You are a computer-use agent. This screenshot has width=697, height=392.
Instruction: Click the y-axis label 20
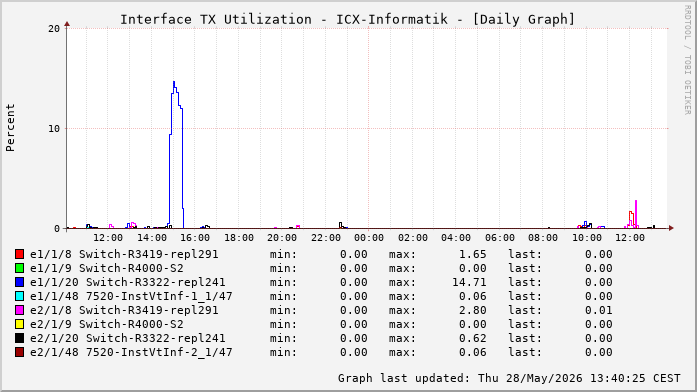[x=54, y=29]
